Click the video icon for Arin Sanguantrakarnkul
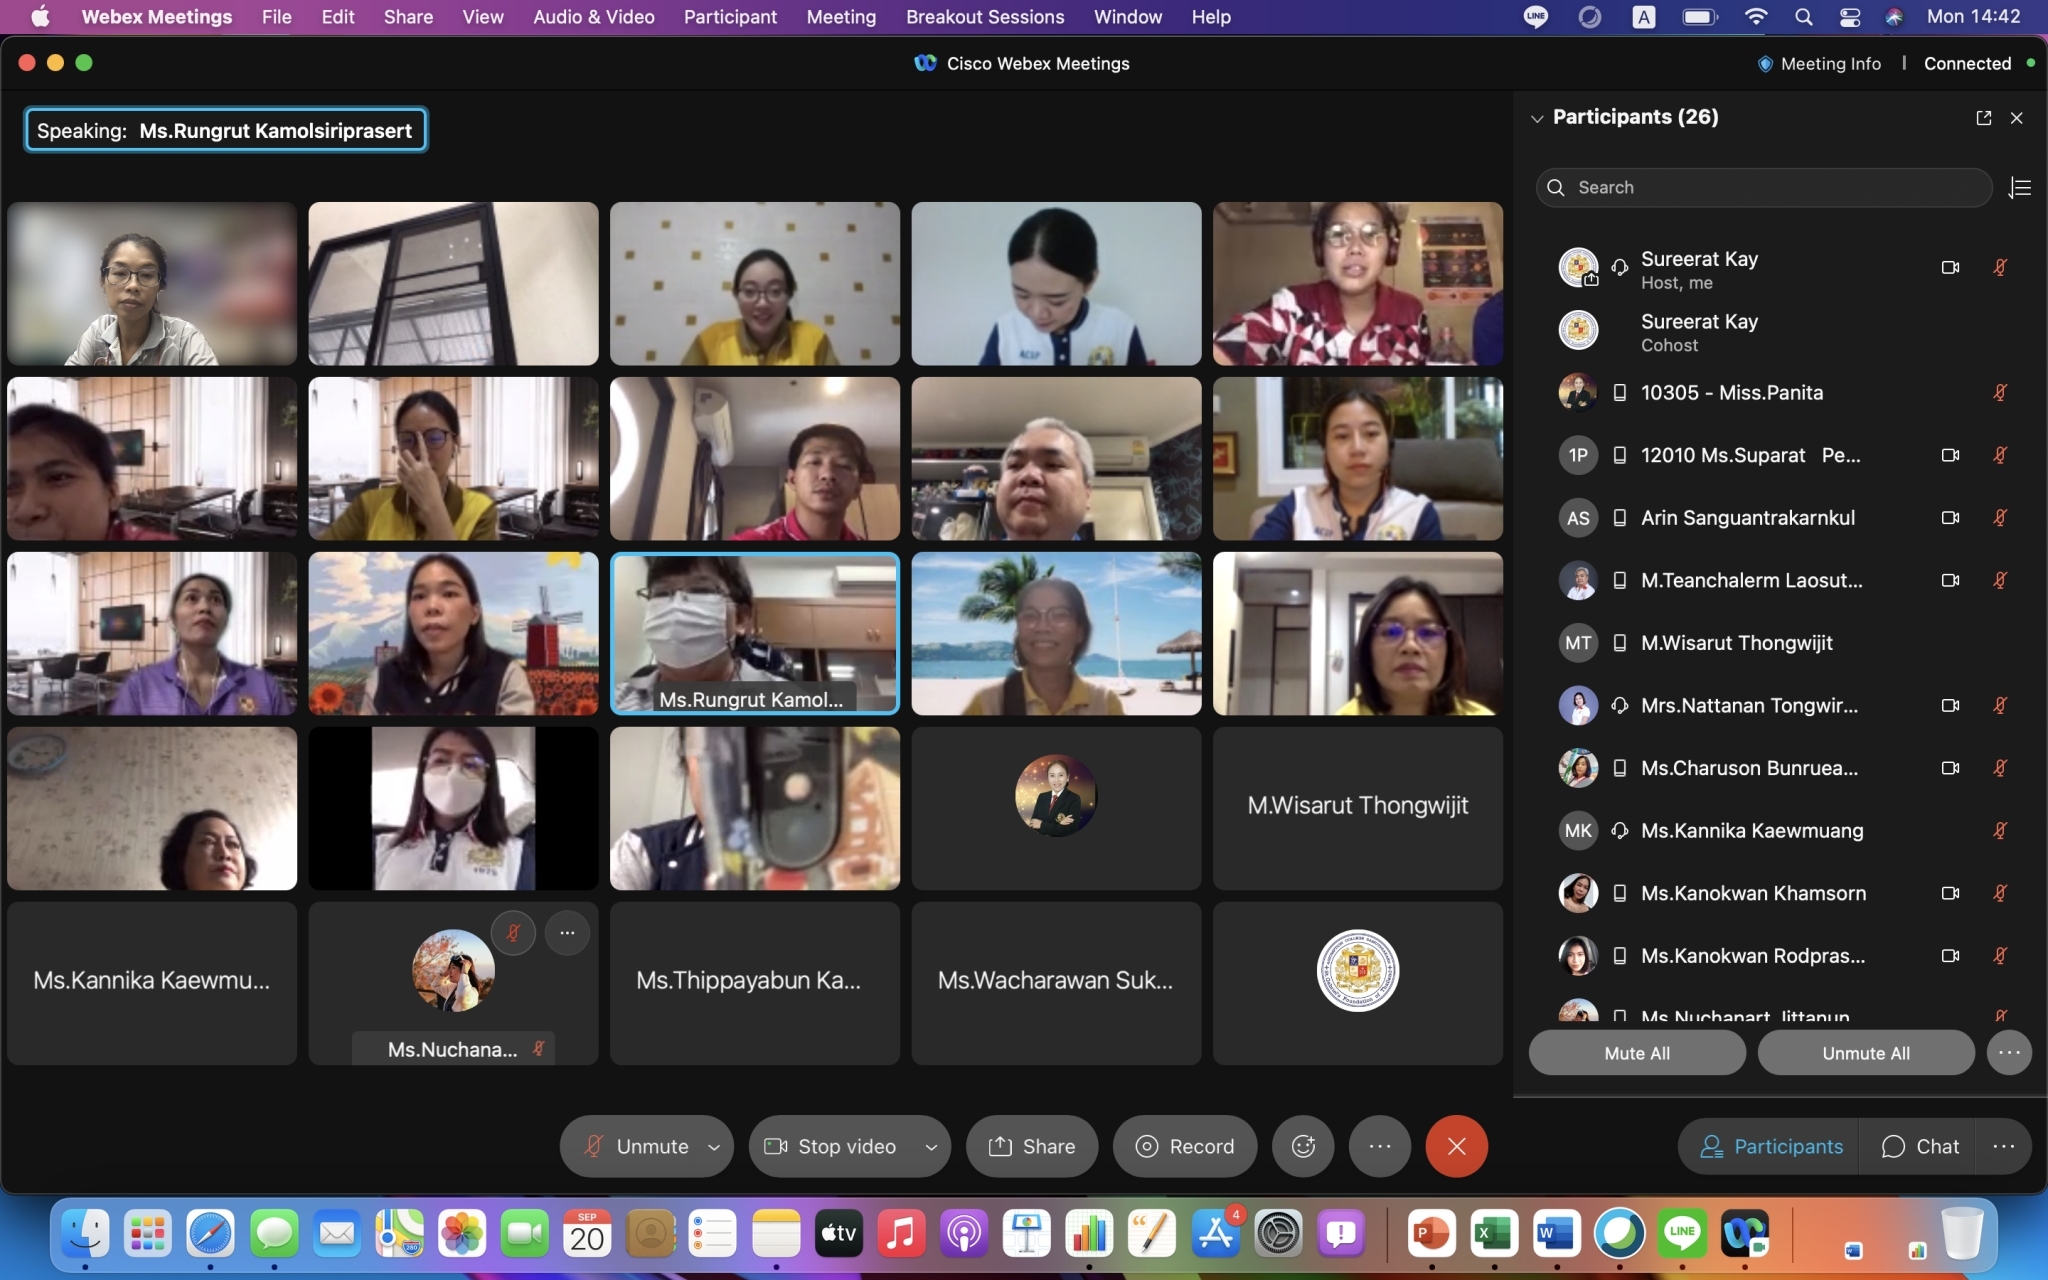2048x1280 pixels. tap(1950, 517)
